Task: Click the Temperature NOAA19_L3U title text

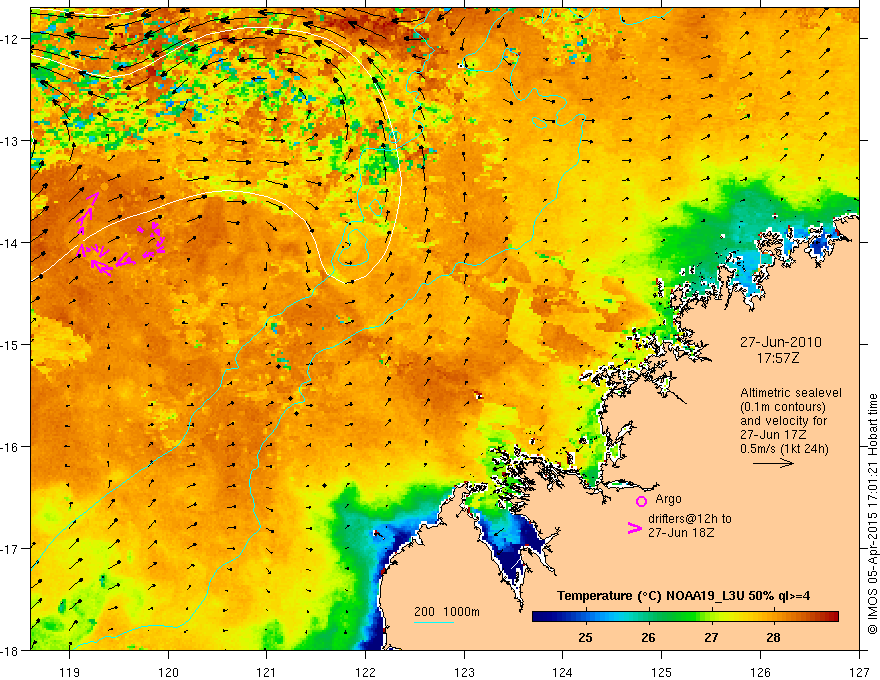Action: pos(683,596)
